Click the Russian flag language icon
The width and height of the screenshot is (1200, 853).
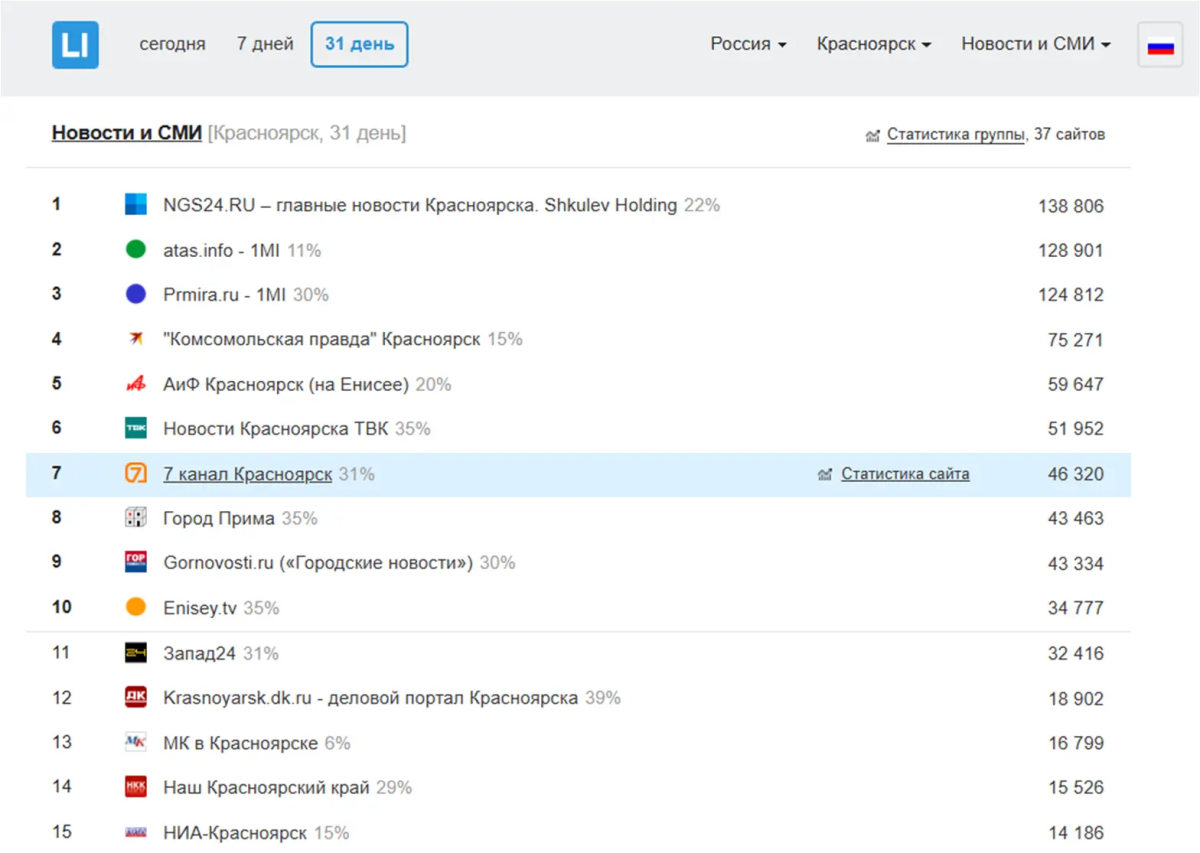click(x=1160, y=45)
